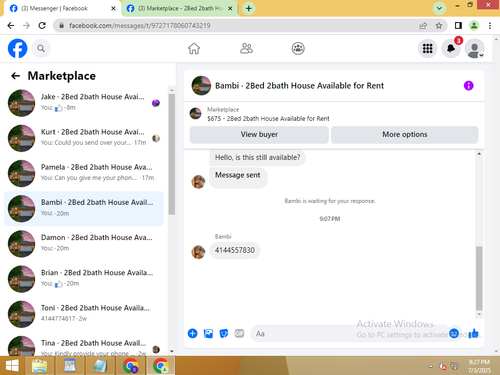Image resolution: width=500 pixels, height=375 pixels.
Task: Click the Facebook logo icon
Action: pyautogui.click(x=17, y=49)
